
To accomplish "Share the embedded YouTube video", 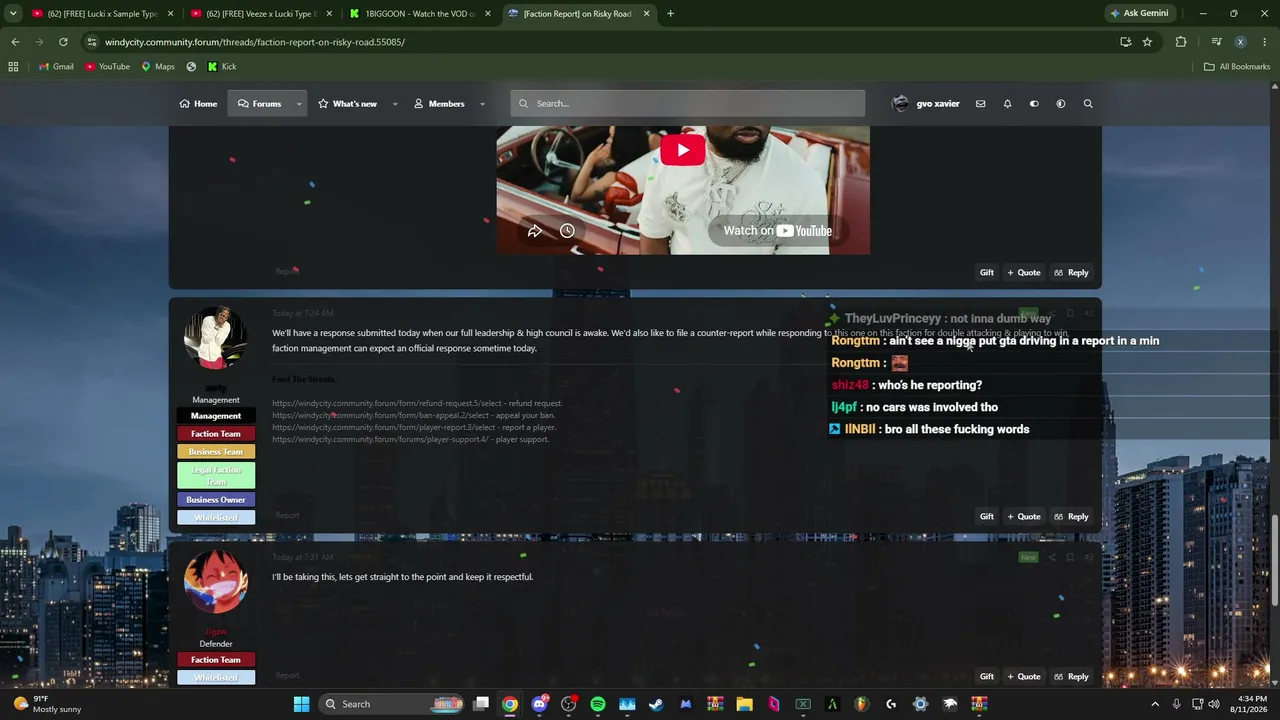I will 535,231.
